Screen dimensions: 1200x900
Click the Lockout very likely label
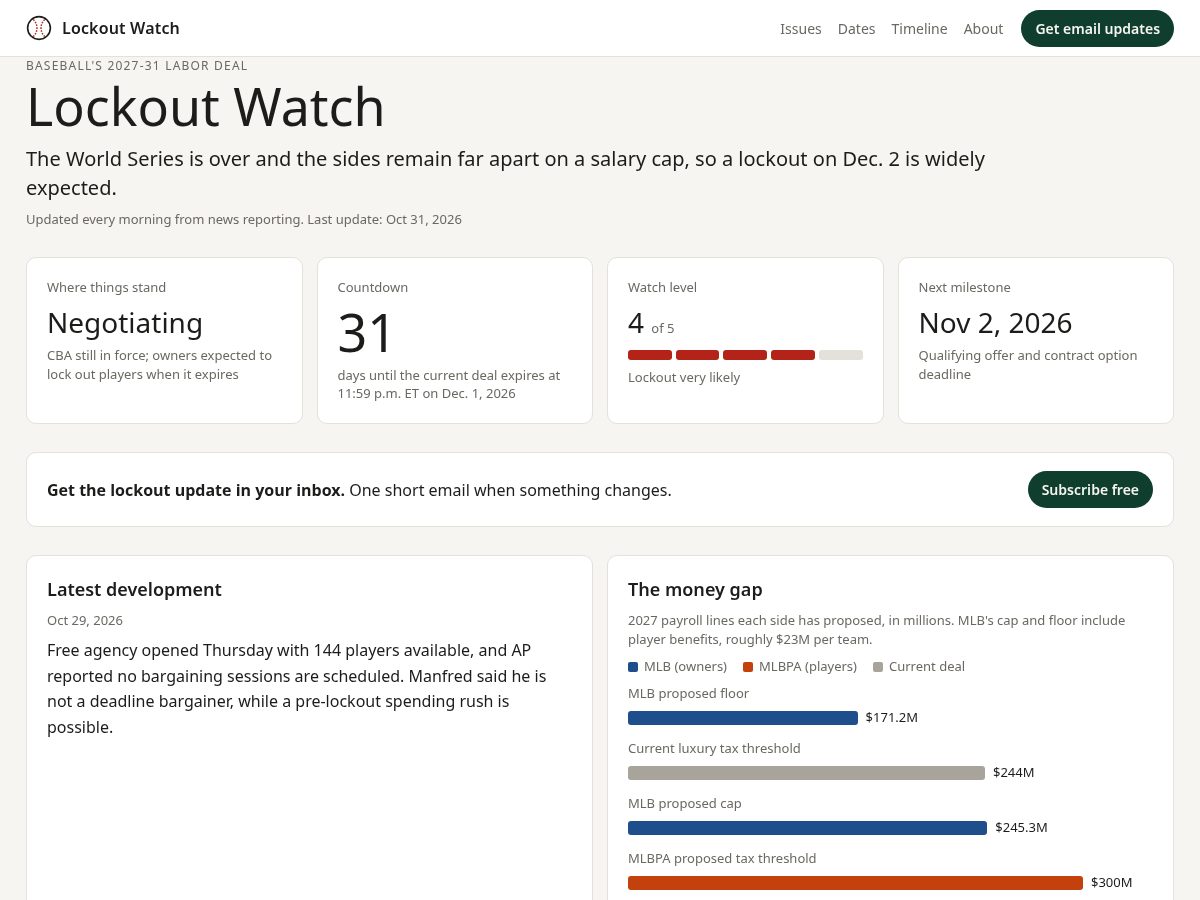tap(684, 378)
